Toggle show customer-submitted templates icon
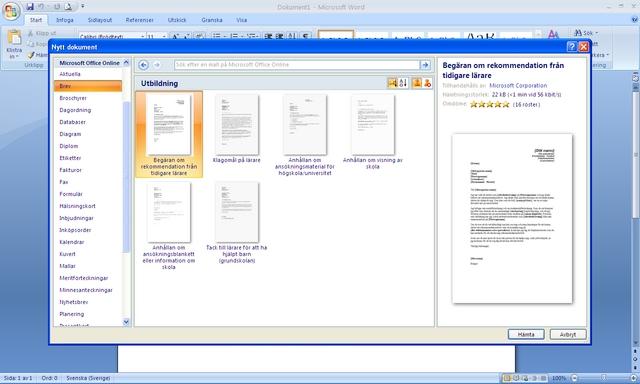This screenshot has height=384, width=640. 417,83
